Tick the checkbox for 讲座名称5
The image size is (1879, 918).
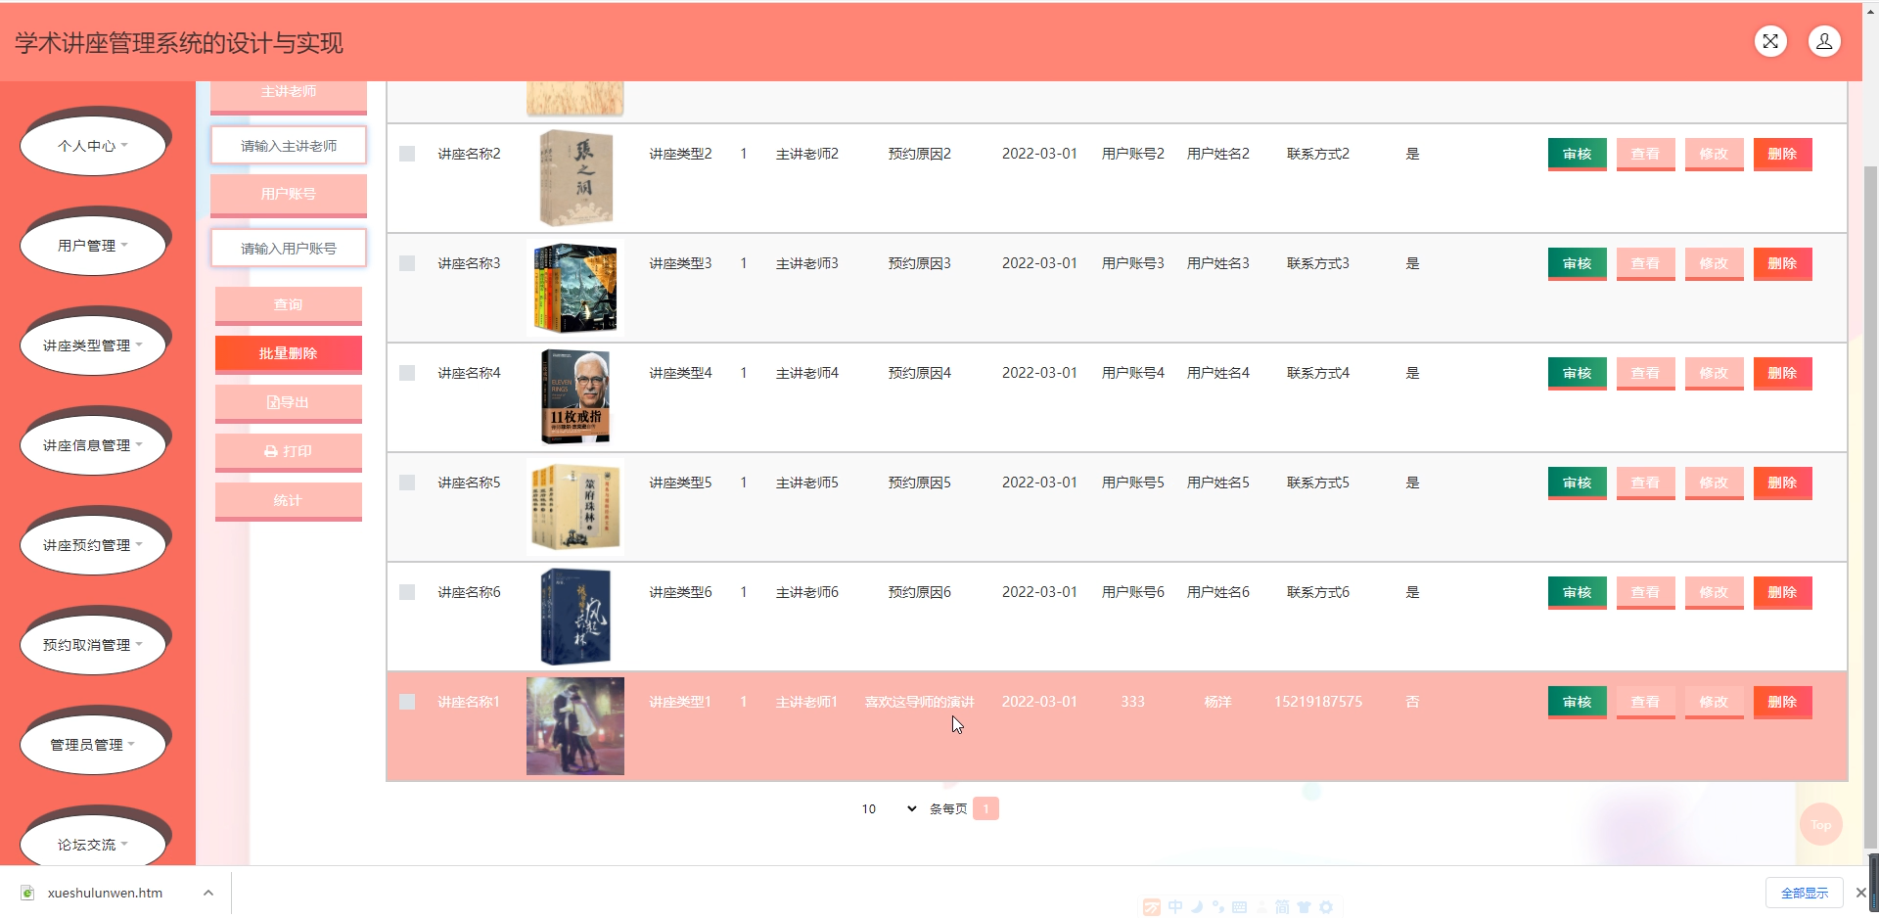pos(407,482)
